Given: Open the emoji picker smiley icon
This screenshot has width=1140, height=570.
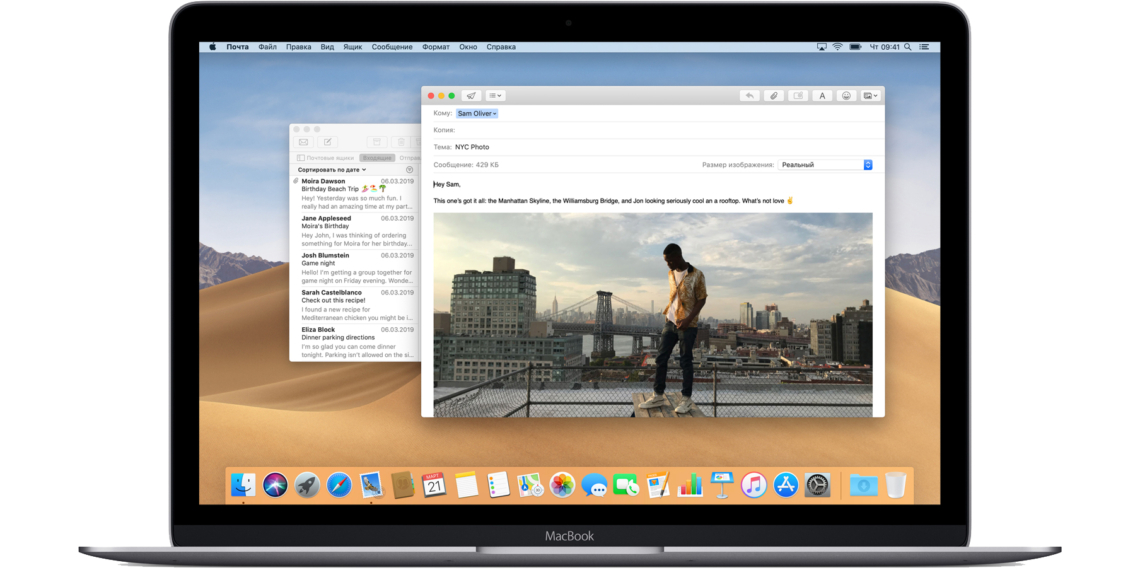Looking at the screenshot, I should click(x=846, y=96).
